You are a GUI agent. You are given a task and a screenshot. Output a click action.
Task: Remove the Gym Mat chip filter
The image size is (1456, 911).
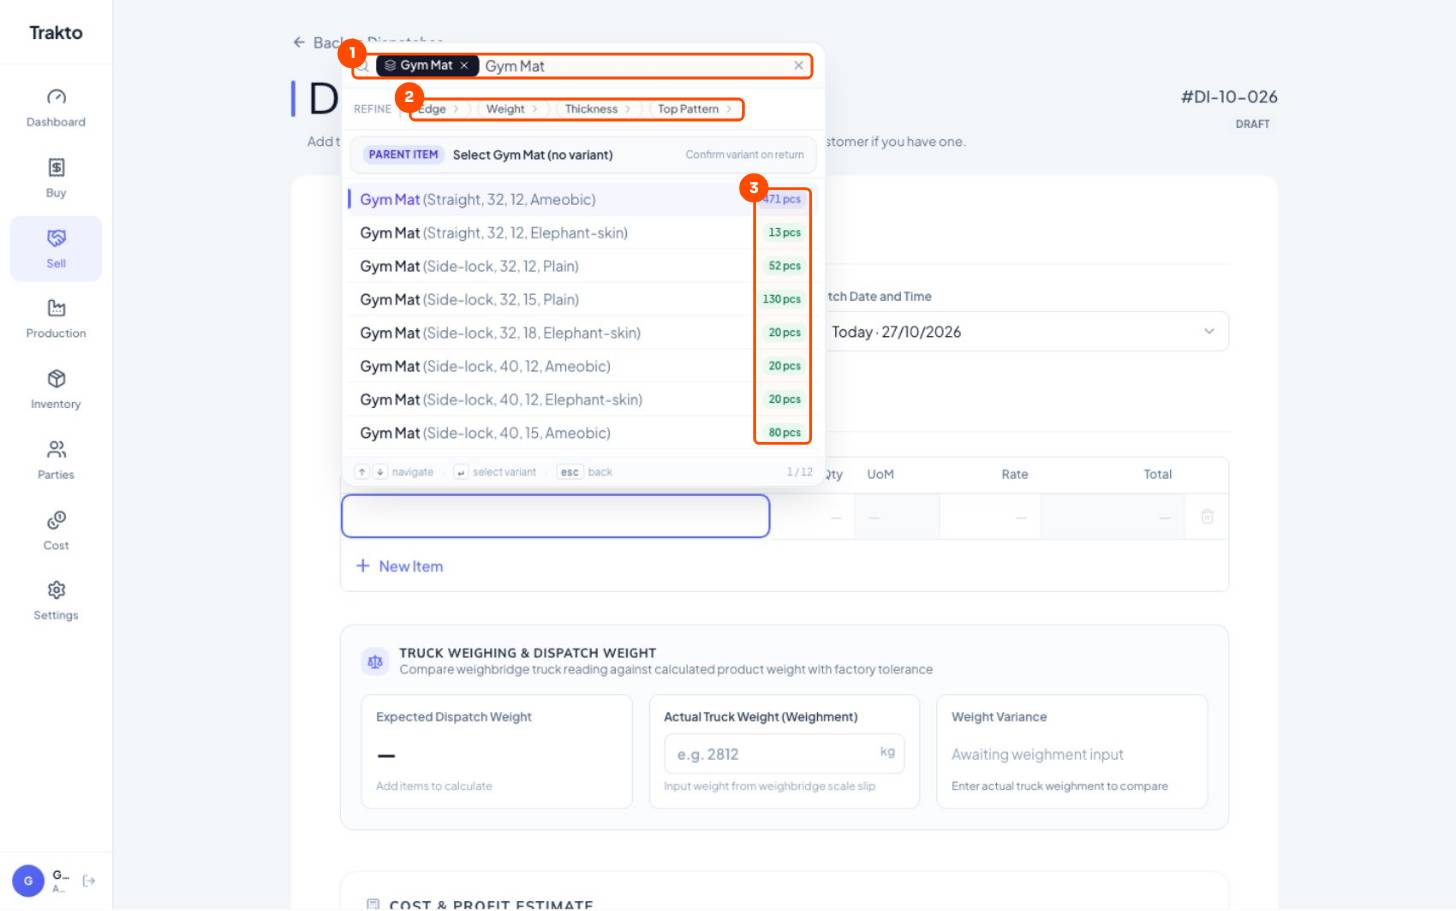464,66
